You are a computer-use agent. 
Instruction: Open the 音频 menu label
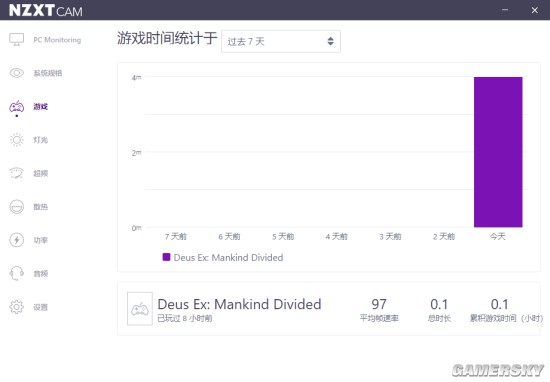(40, 273)
